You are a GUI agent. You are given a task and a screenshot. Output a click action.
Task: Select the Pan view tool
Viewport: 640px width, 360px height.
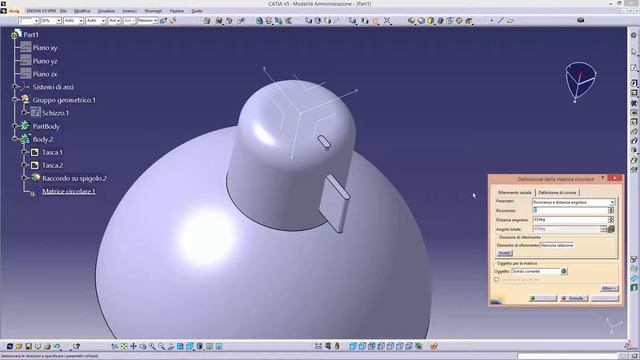[133, 347]
